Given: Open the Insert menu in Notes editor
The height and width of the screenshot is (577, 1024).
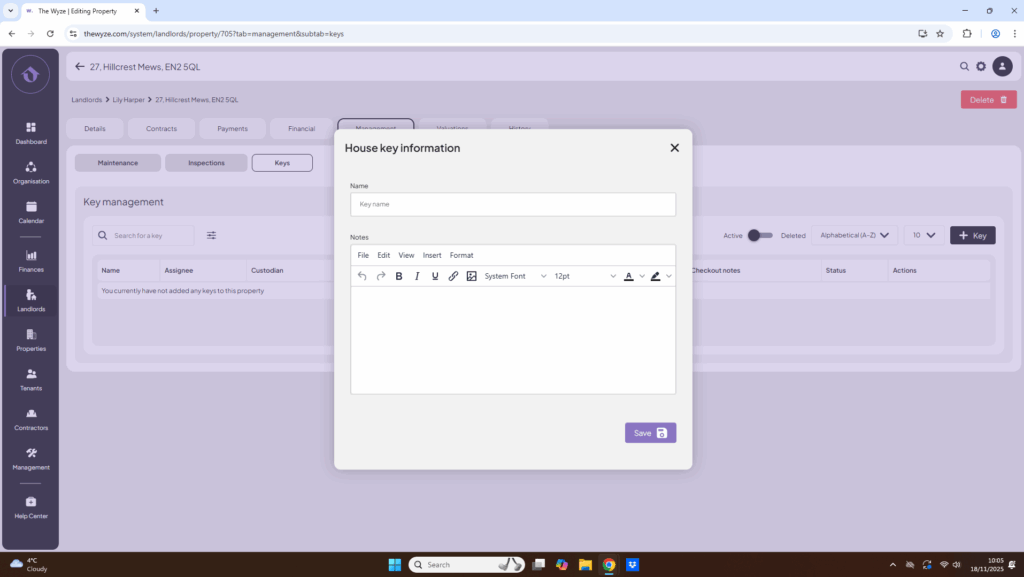Looking at the screenshot, I should 432,255.
